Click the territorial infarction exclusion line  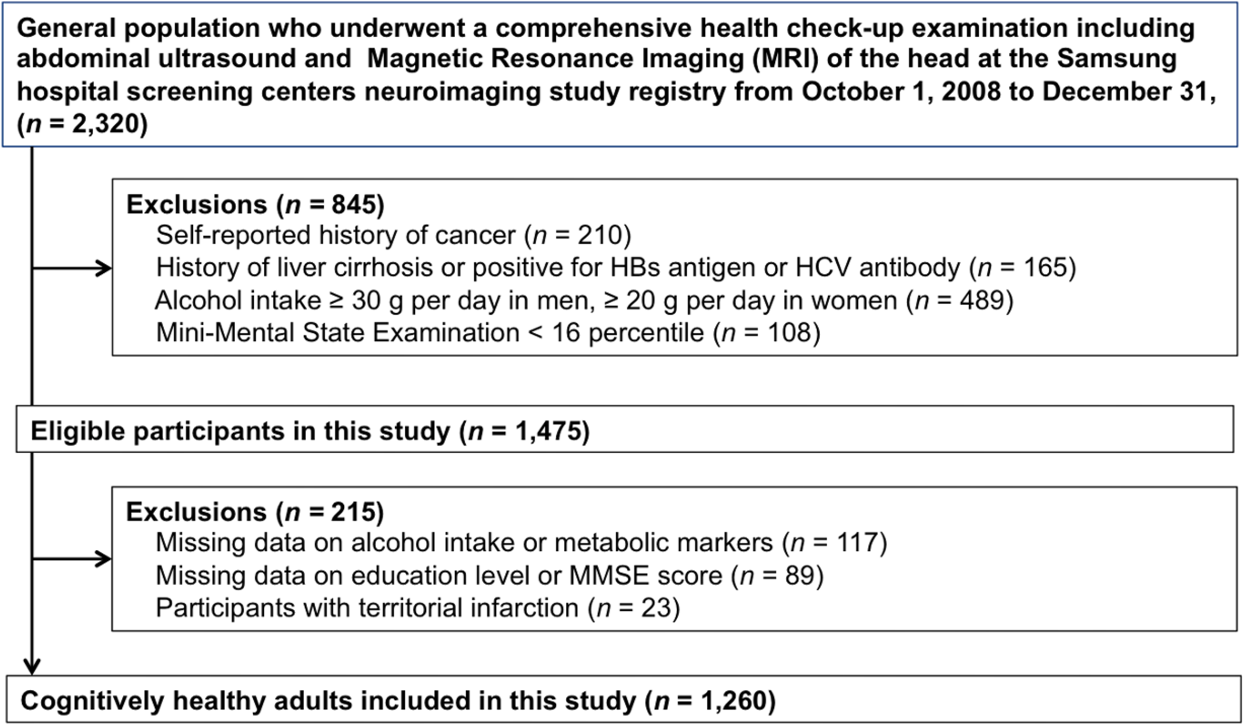pyautogui.click(x=418, y=608)
